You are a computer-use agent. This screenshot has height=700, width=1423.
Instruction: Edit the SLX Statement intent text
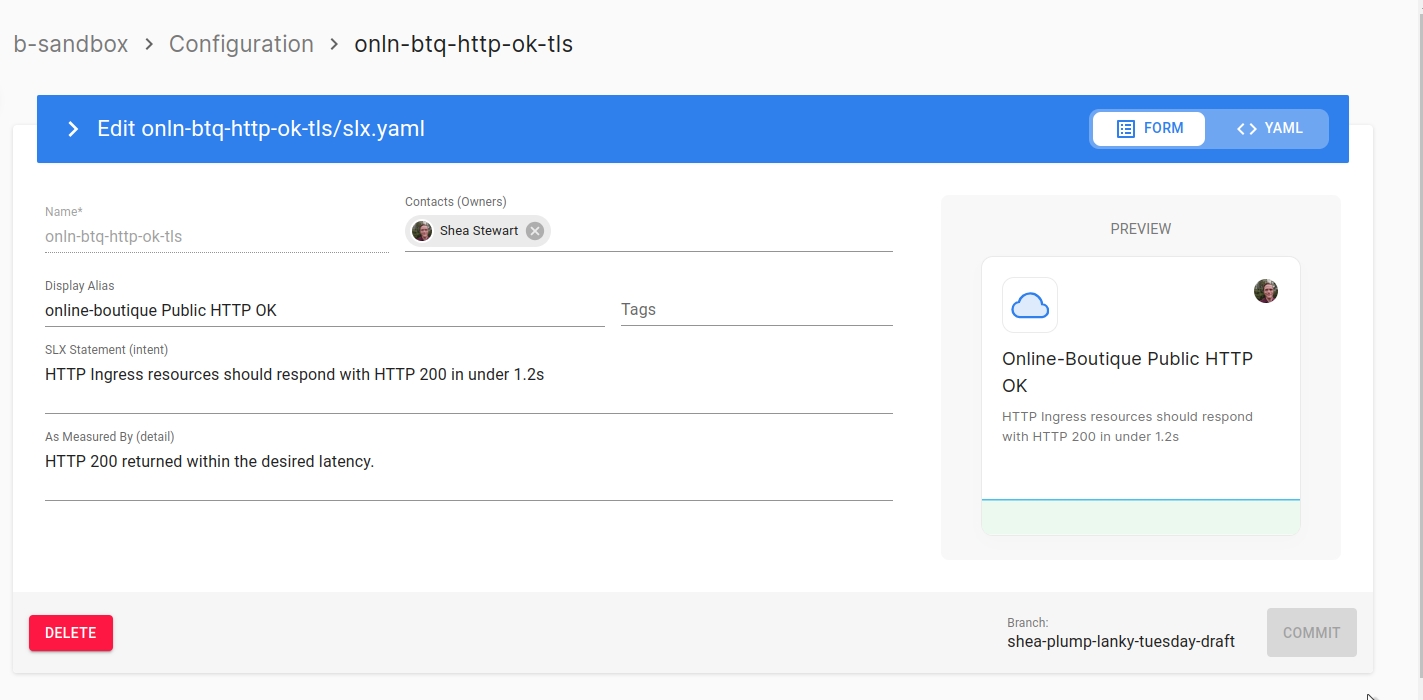pos(468,376)
